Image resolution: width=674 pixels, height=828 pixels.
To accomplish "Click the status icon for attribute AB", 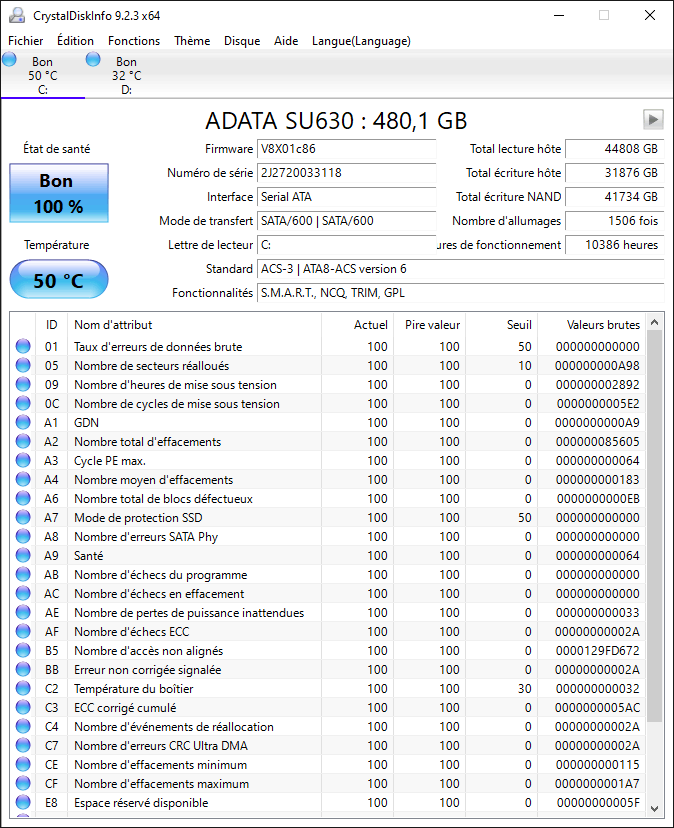I will [23, 574].
